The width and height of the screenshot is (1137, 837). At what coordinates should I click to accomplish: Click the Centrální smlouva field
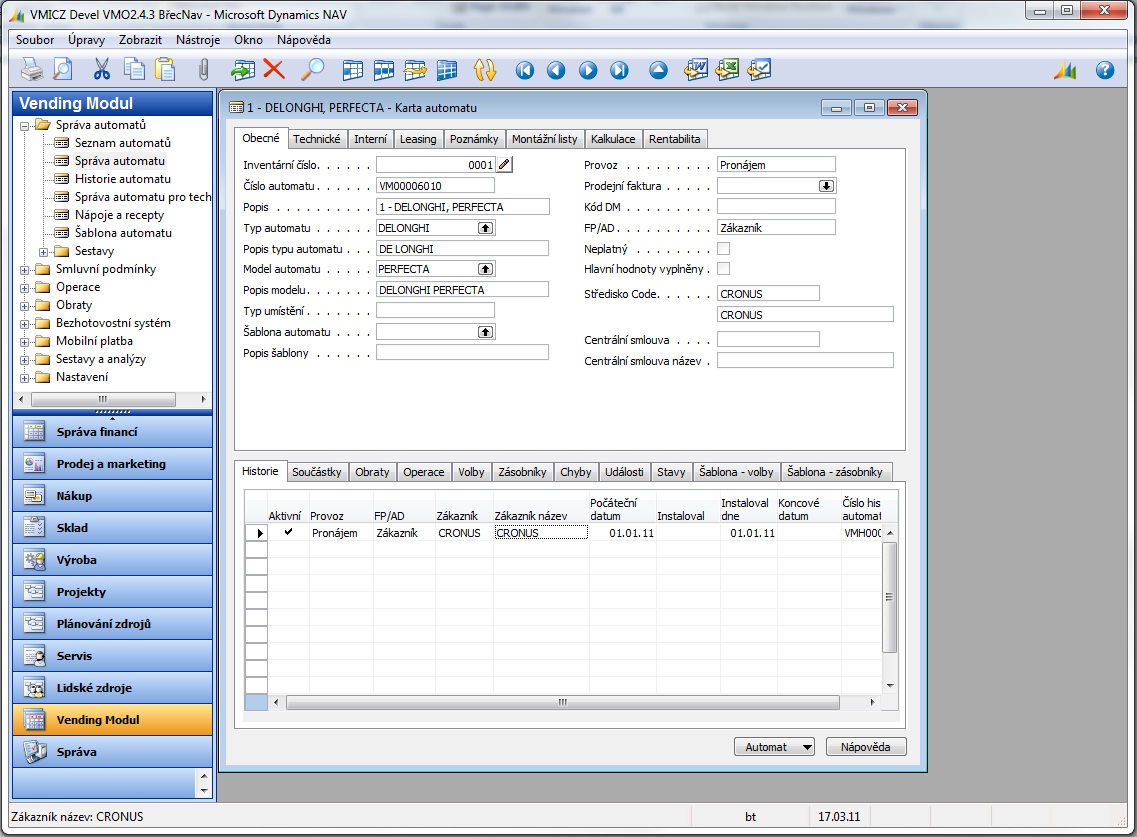click(x=768, y=339)
